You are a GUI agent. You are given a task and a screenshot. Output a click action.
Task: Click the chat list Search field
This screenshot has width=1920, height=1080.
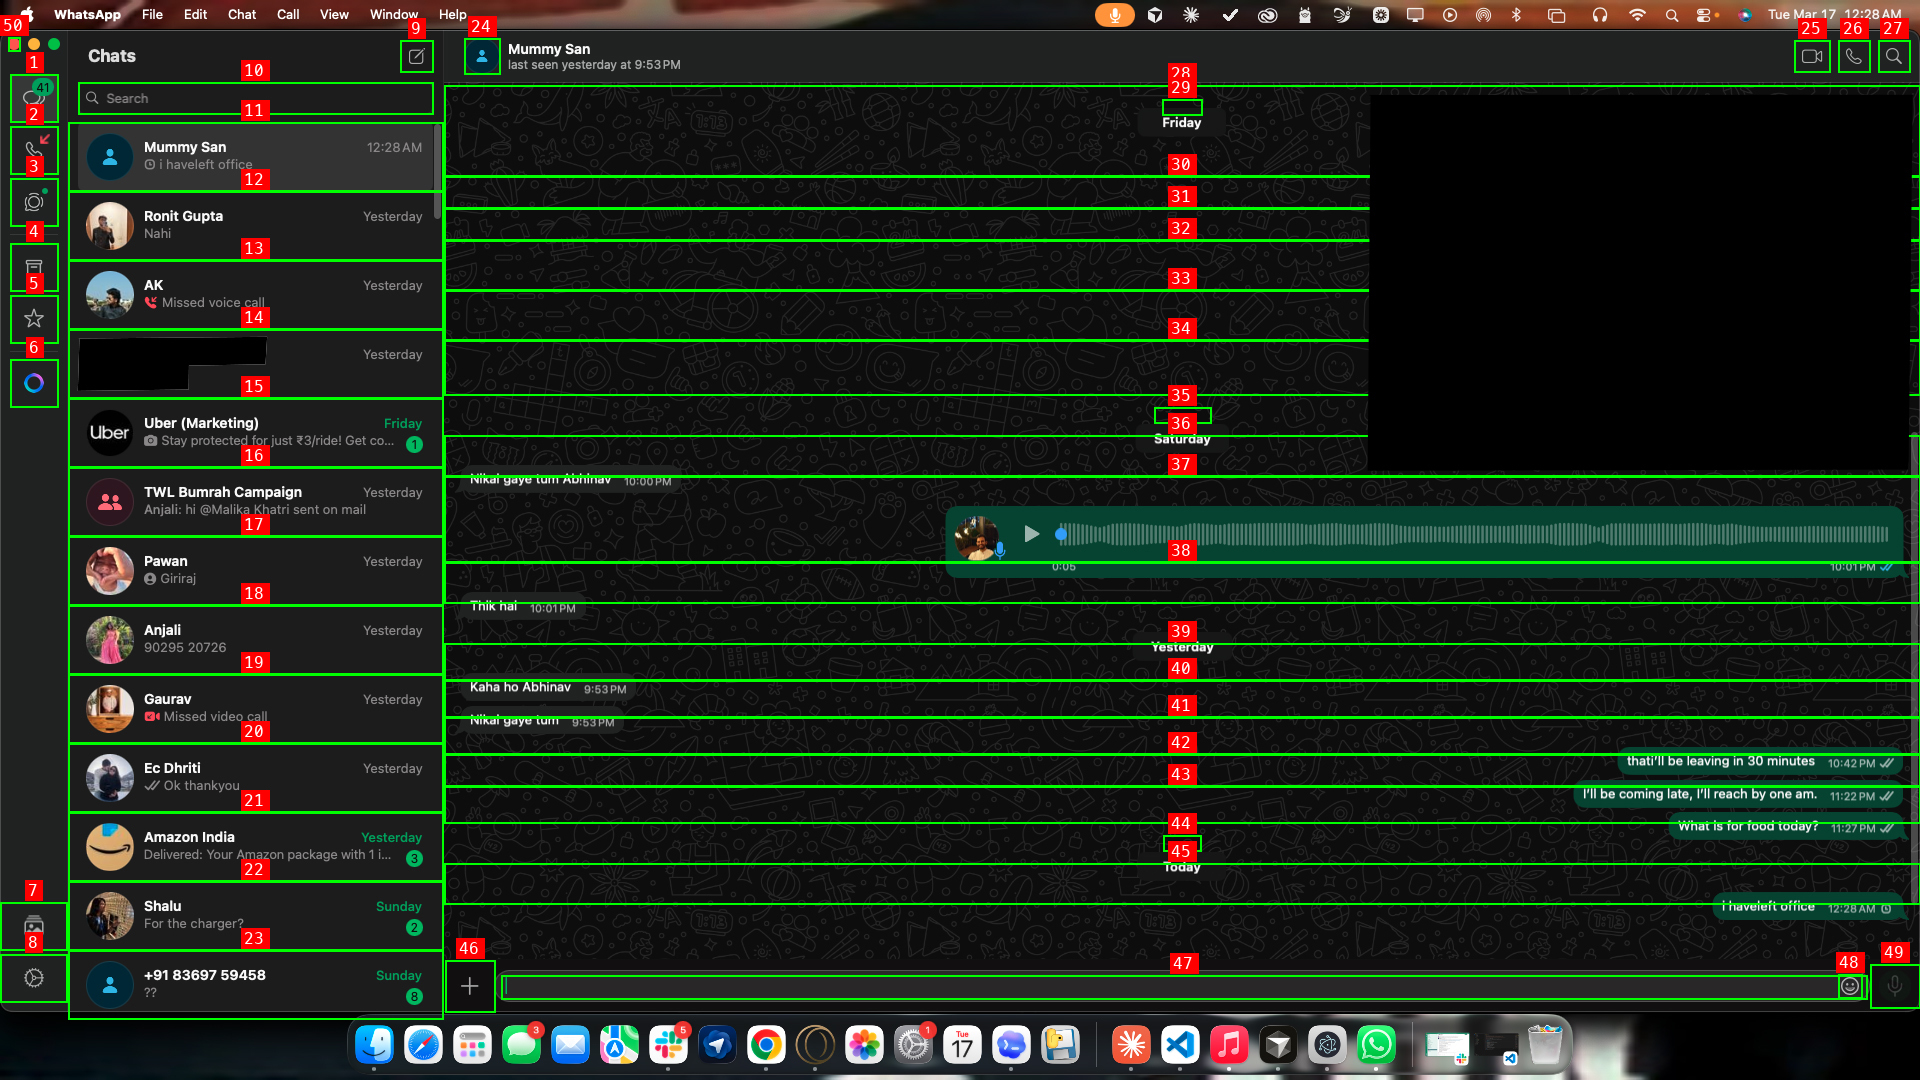click(x=256, y=98)
